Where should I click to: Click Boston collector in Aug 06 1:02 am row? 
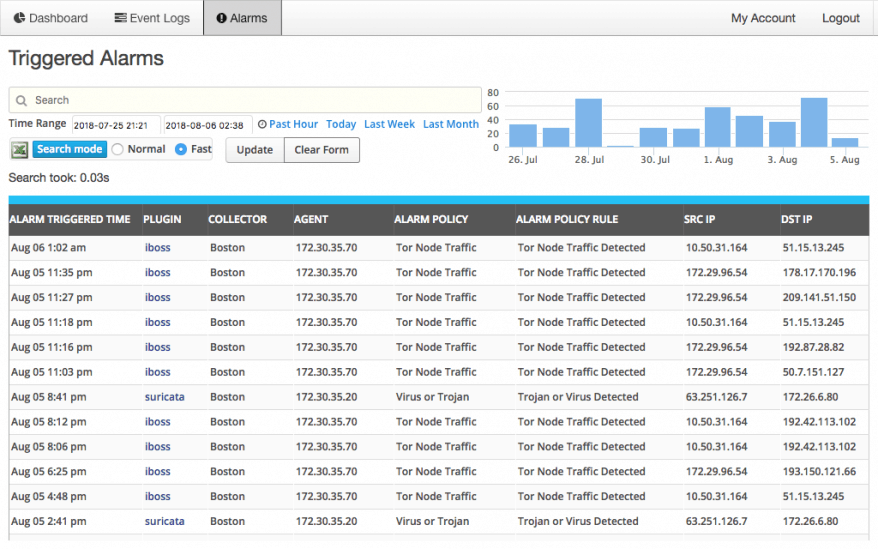point(227,248)
